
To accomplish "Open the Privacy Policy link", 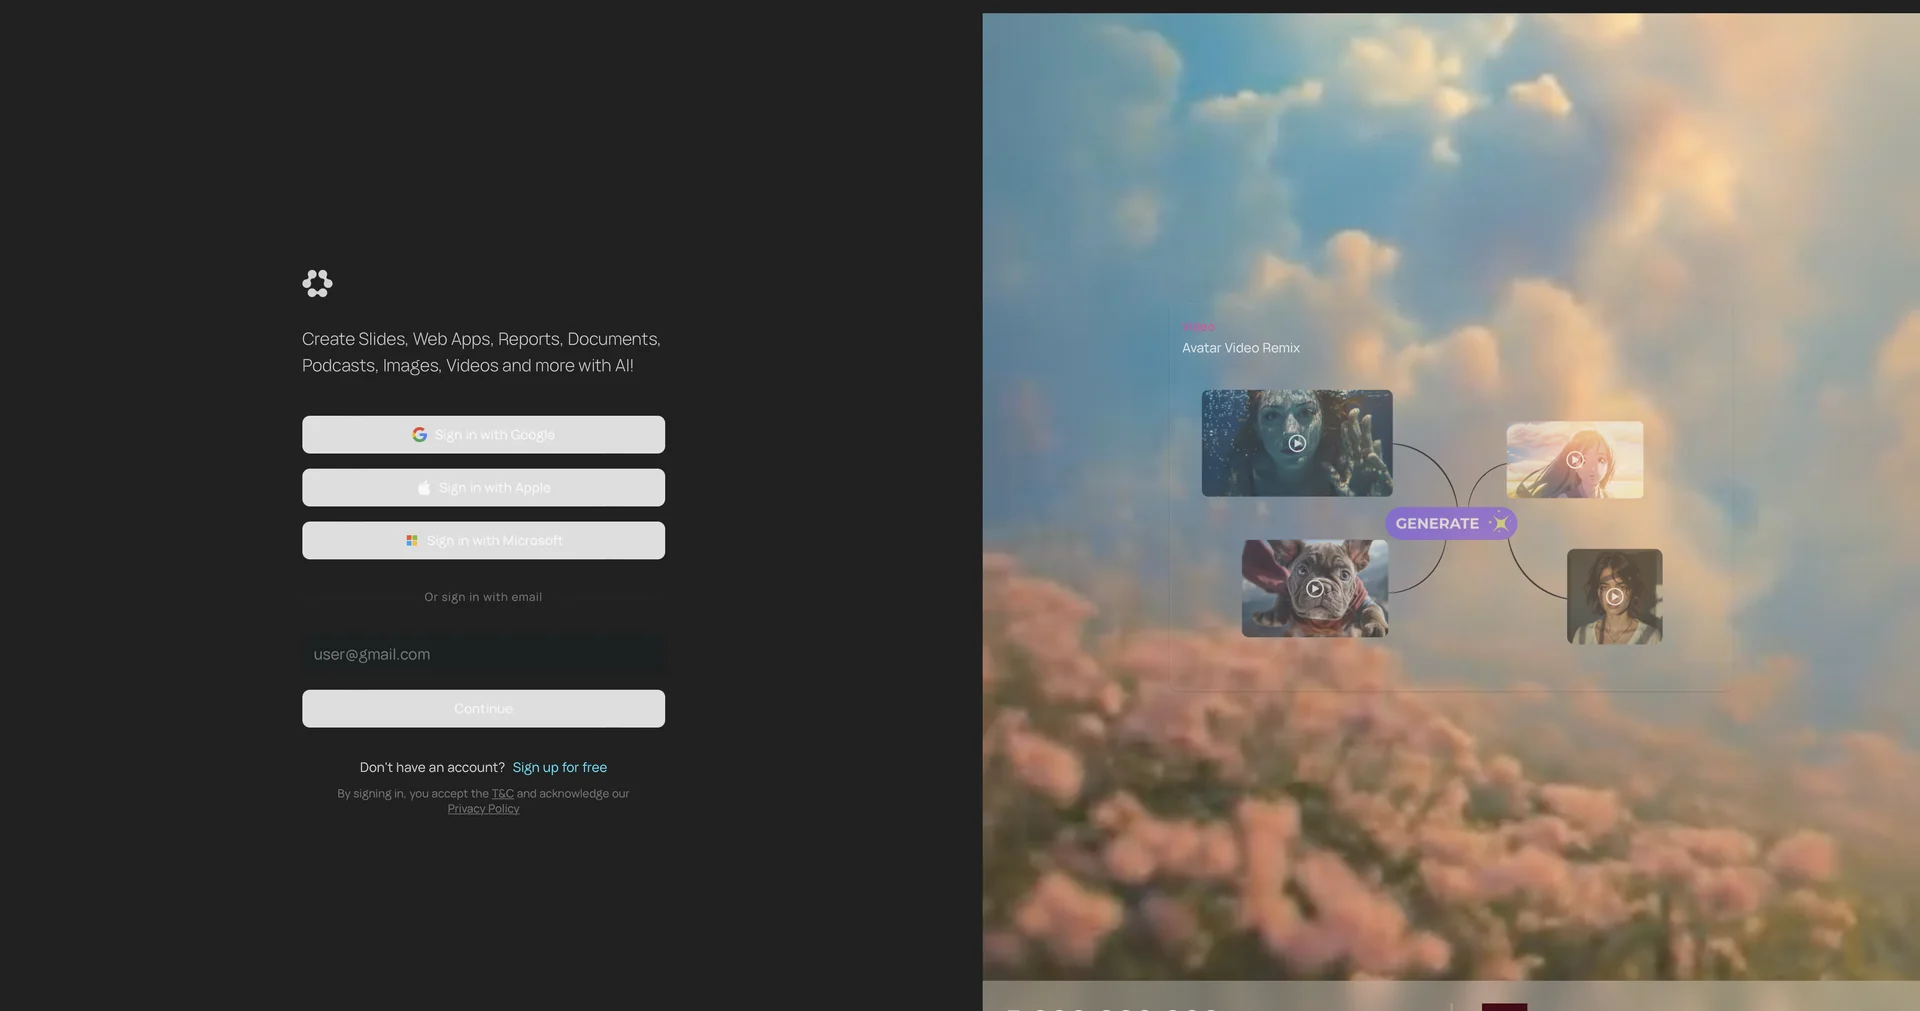I will pyautogui.click(x=483, y=809).
